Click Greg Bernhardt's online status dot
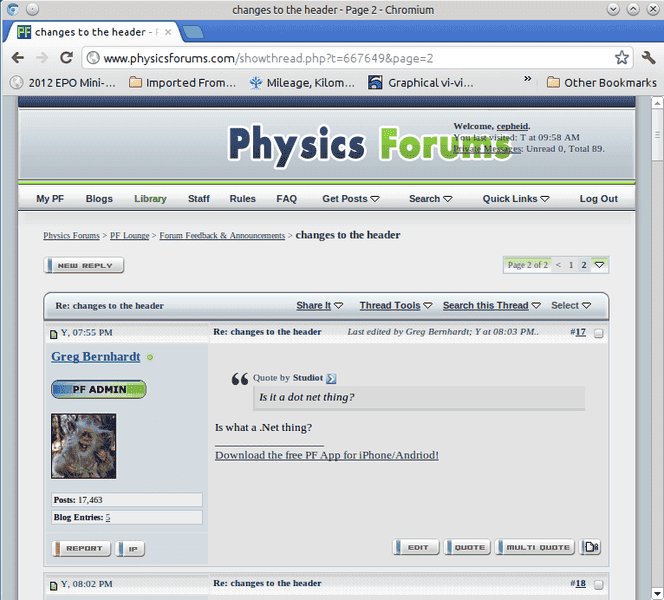Image resolution: width=664 pixels, height=600 pixels. [149, 357]
